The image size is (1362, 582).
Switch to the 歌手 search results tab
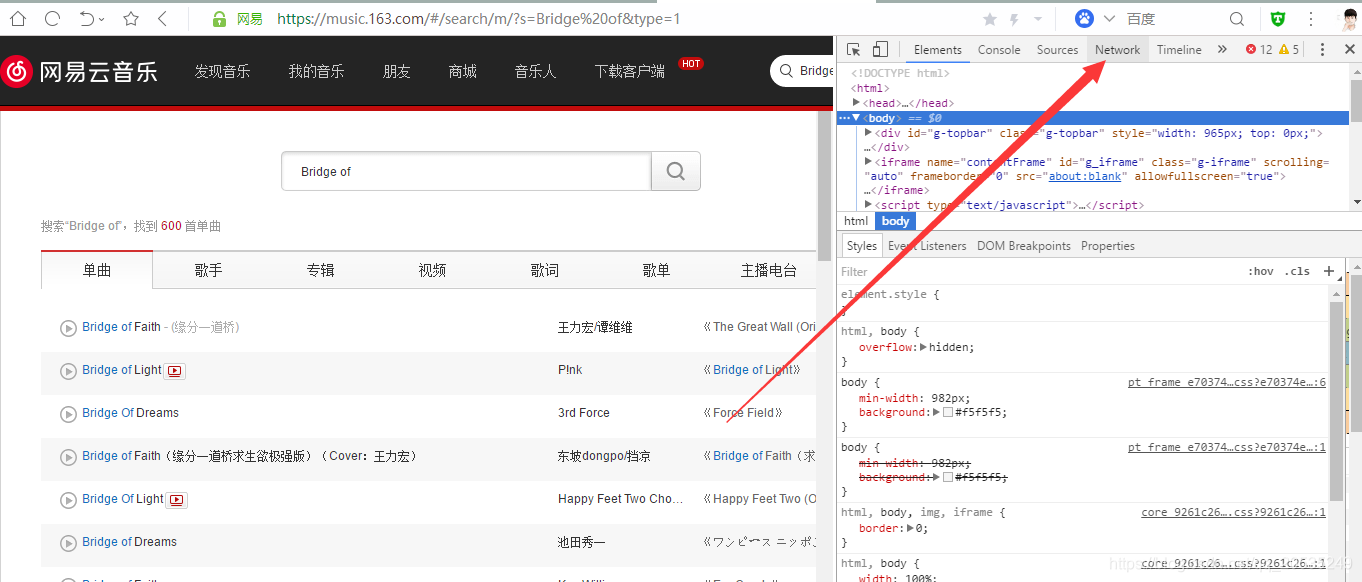point(209,270)
